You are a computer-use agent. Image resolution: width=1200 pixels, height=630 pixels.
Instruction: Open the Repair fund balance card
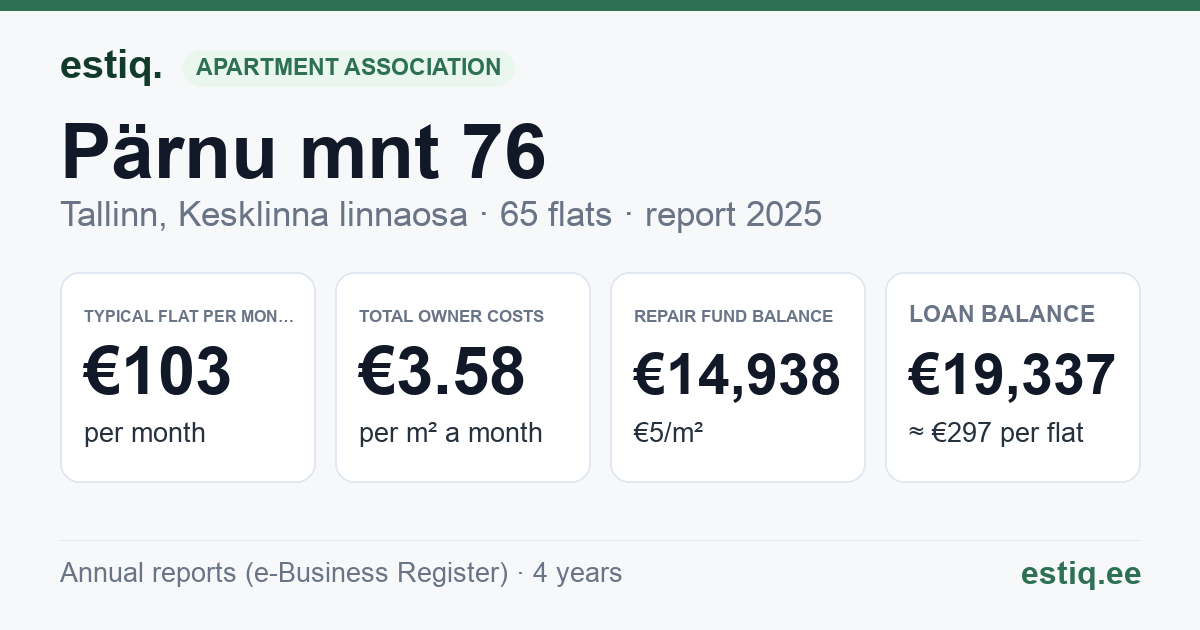click(x=738, y=377)
